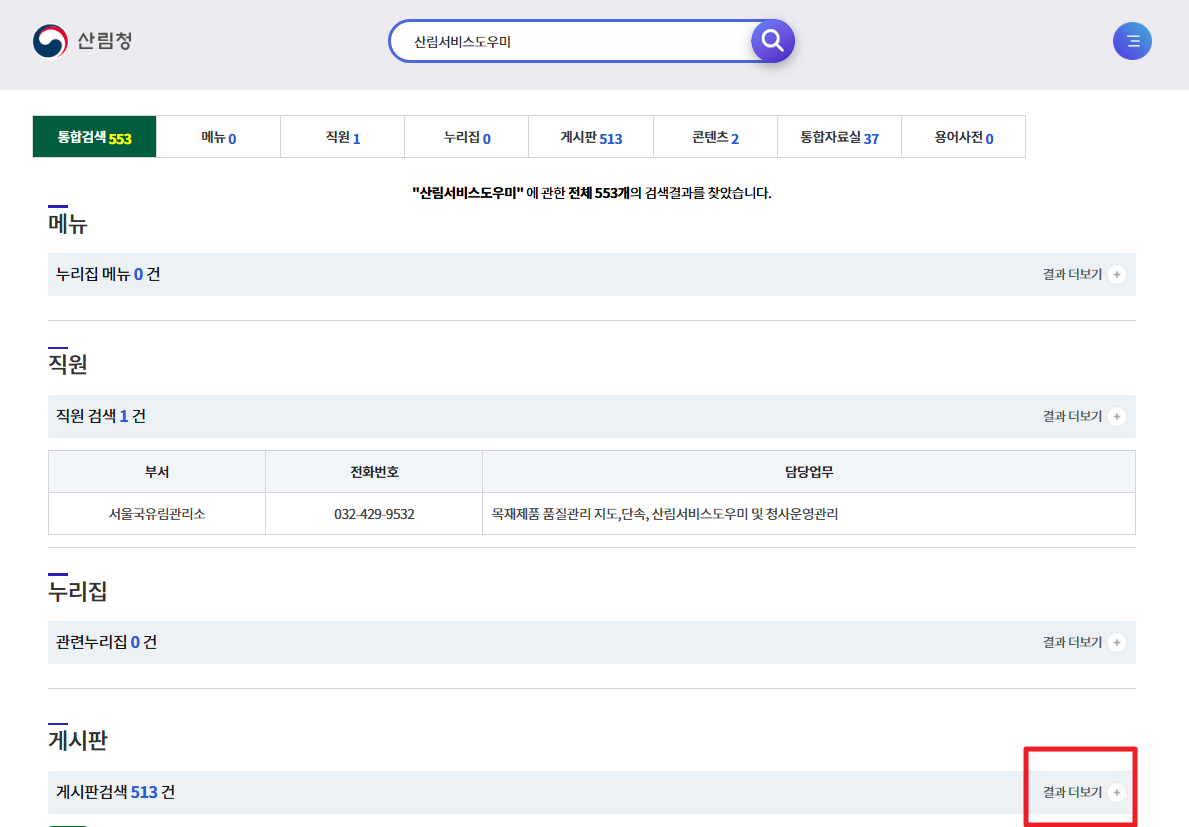The width and height of the screenshot is (1189, 827).
Task: Open the 통합자료실 37 tab
Action: (x=839, y=136)
